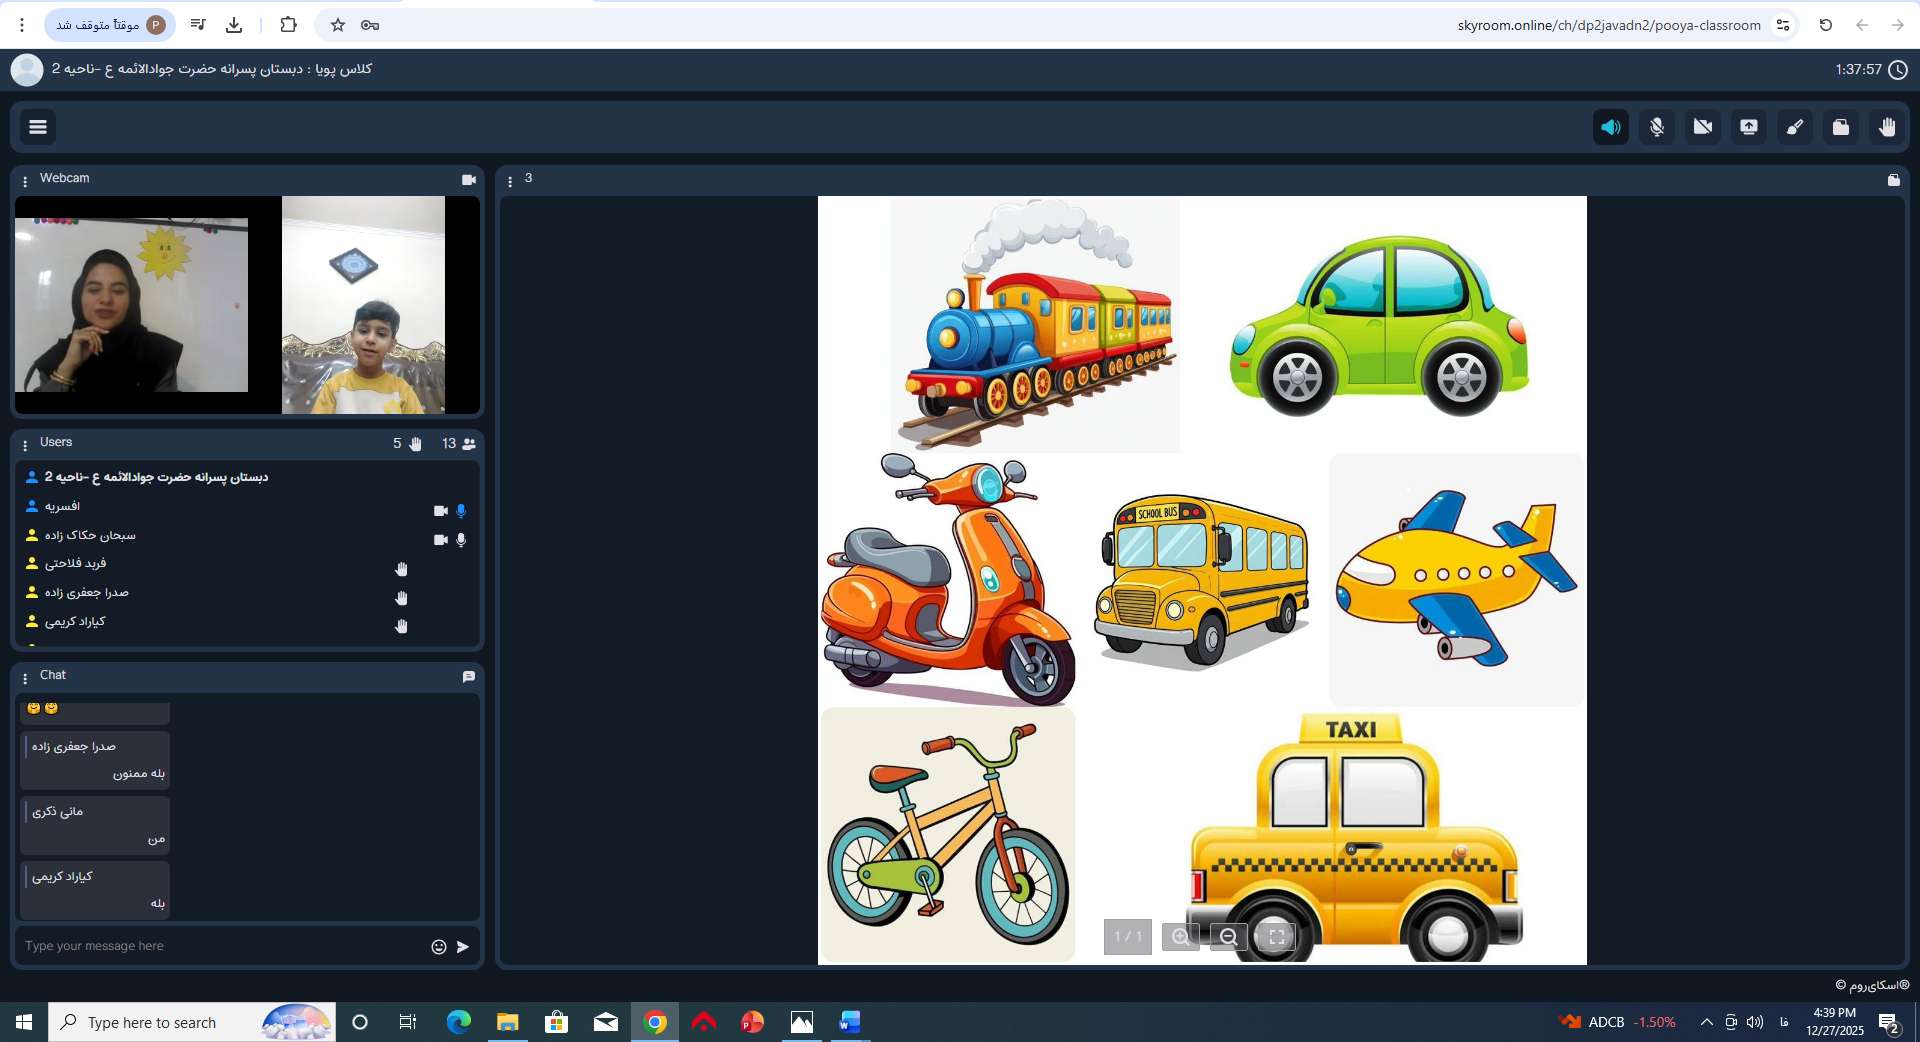Screen dimensions: 1920x1042
Task: Toggle the speaker sound button
Action: [x=1610, y=127]
